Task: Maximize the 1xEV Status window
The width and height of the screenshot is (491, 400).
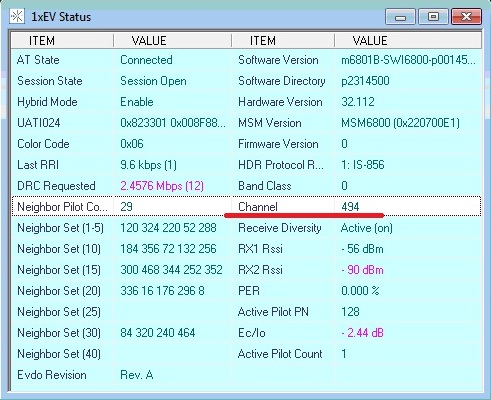Action: pos(433,17)
